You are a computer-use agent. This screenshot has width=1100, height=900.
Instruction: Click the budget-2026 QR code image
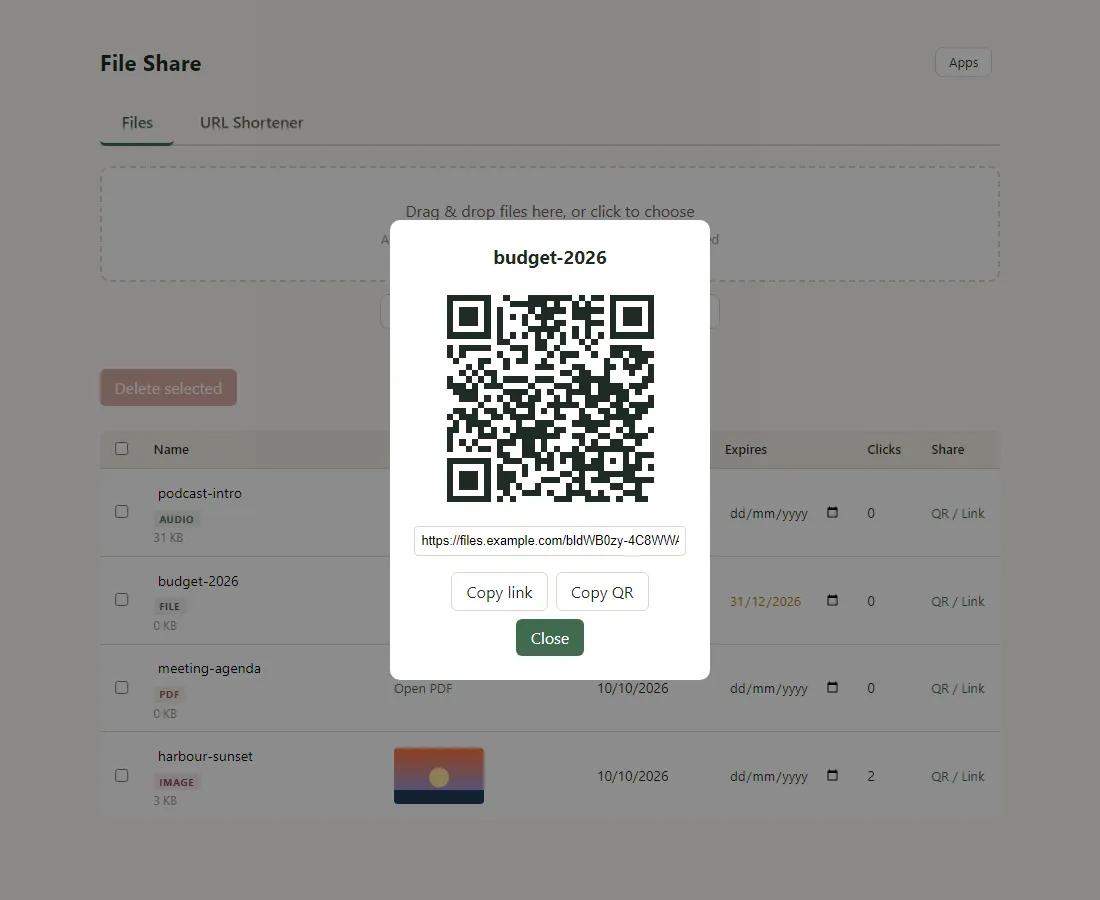click(550, 398)
